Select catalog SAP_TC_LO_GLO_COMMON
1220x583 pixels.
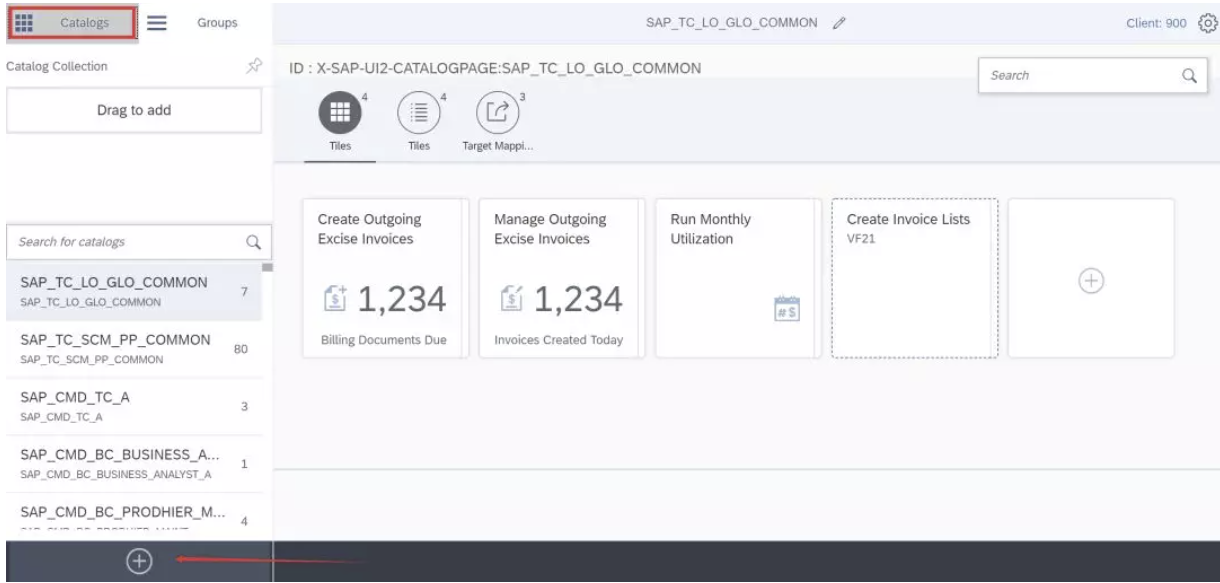pos(134,292)
